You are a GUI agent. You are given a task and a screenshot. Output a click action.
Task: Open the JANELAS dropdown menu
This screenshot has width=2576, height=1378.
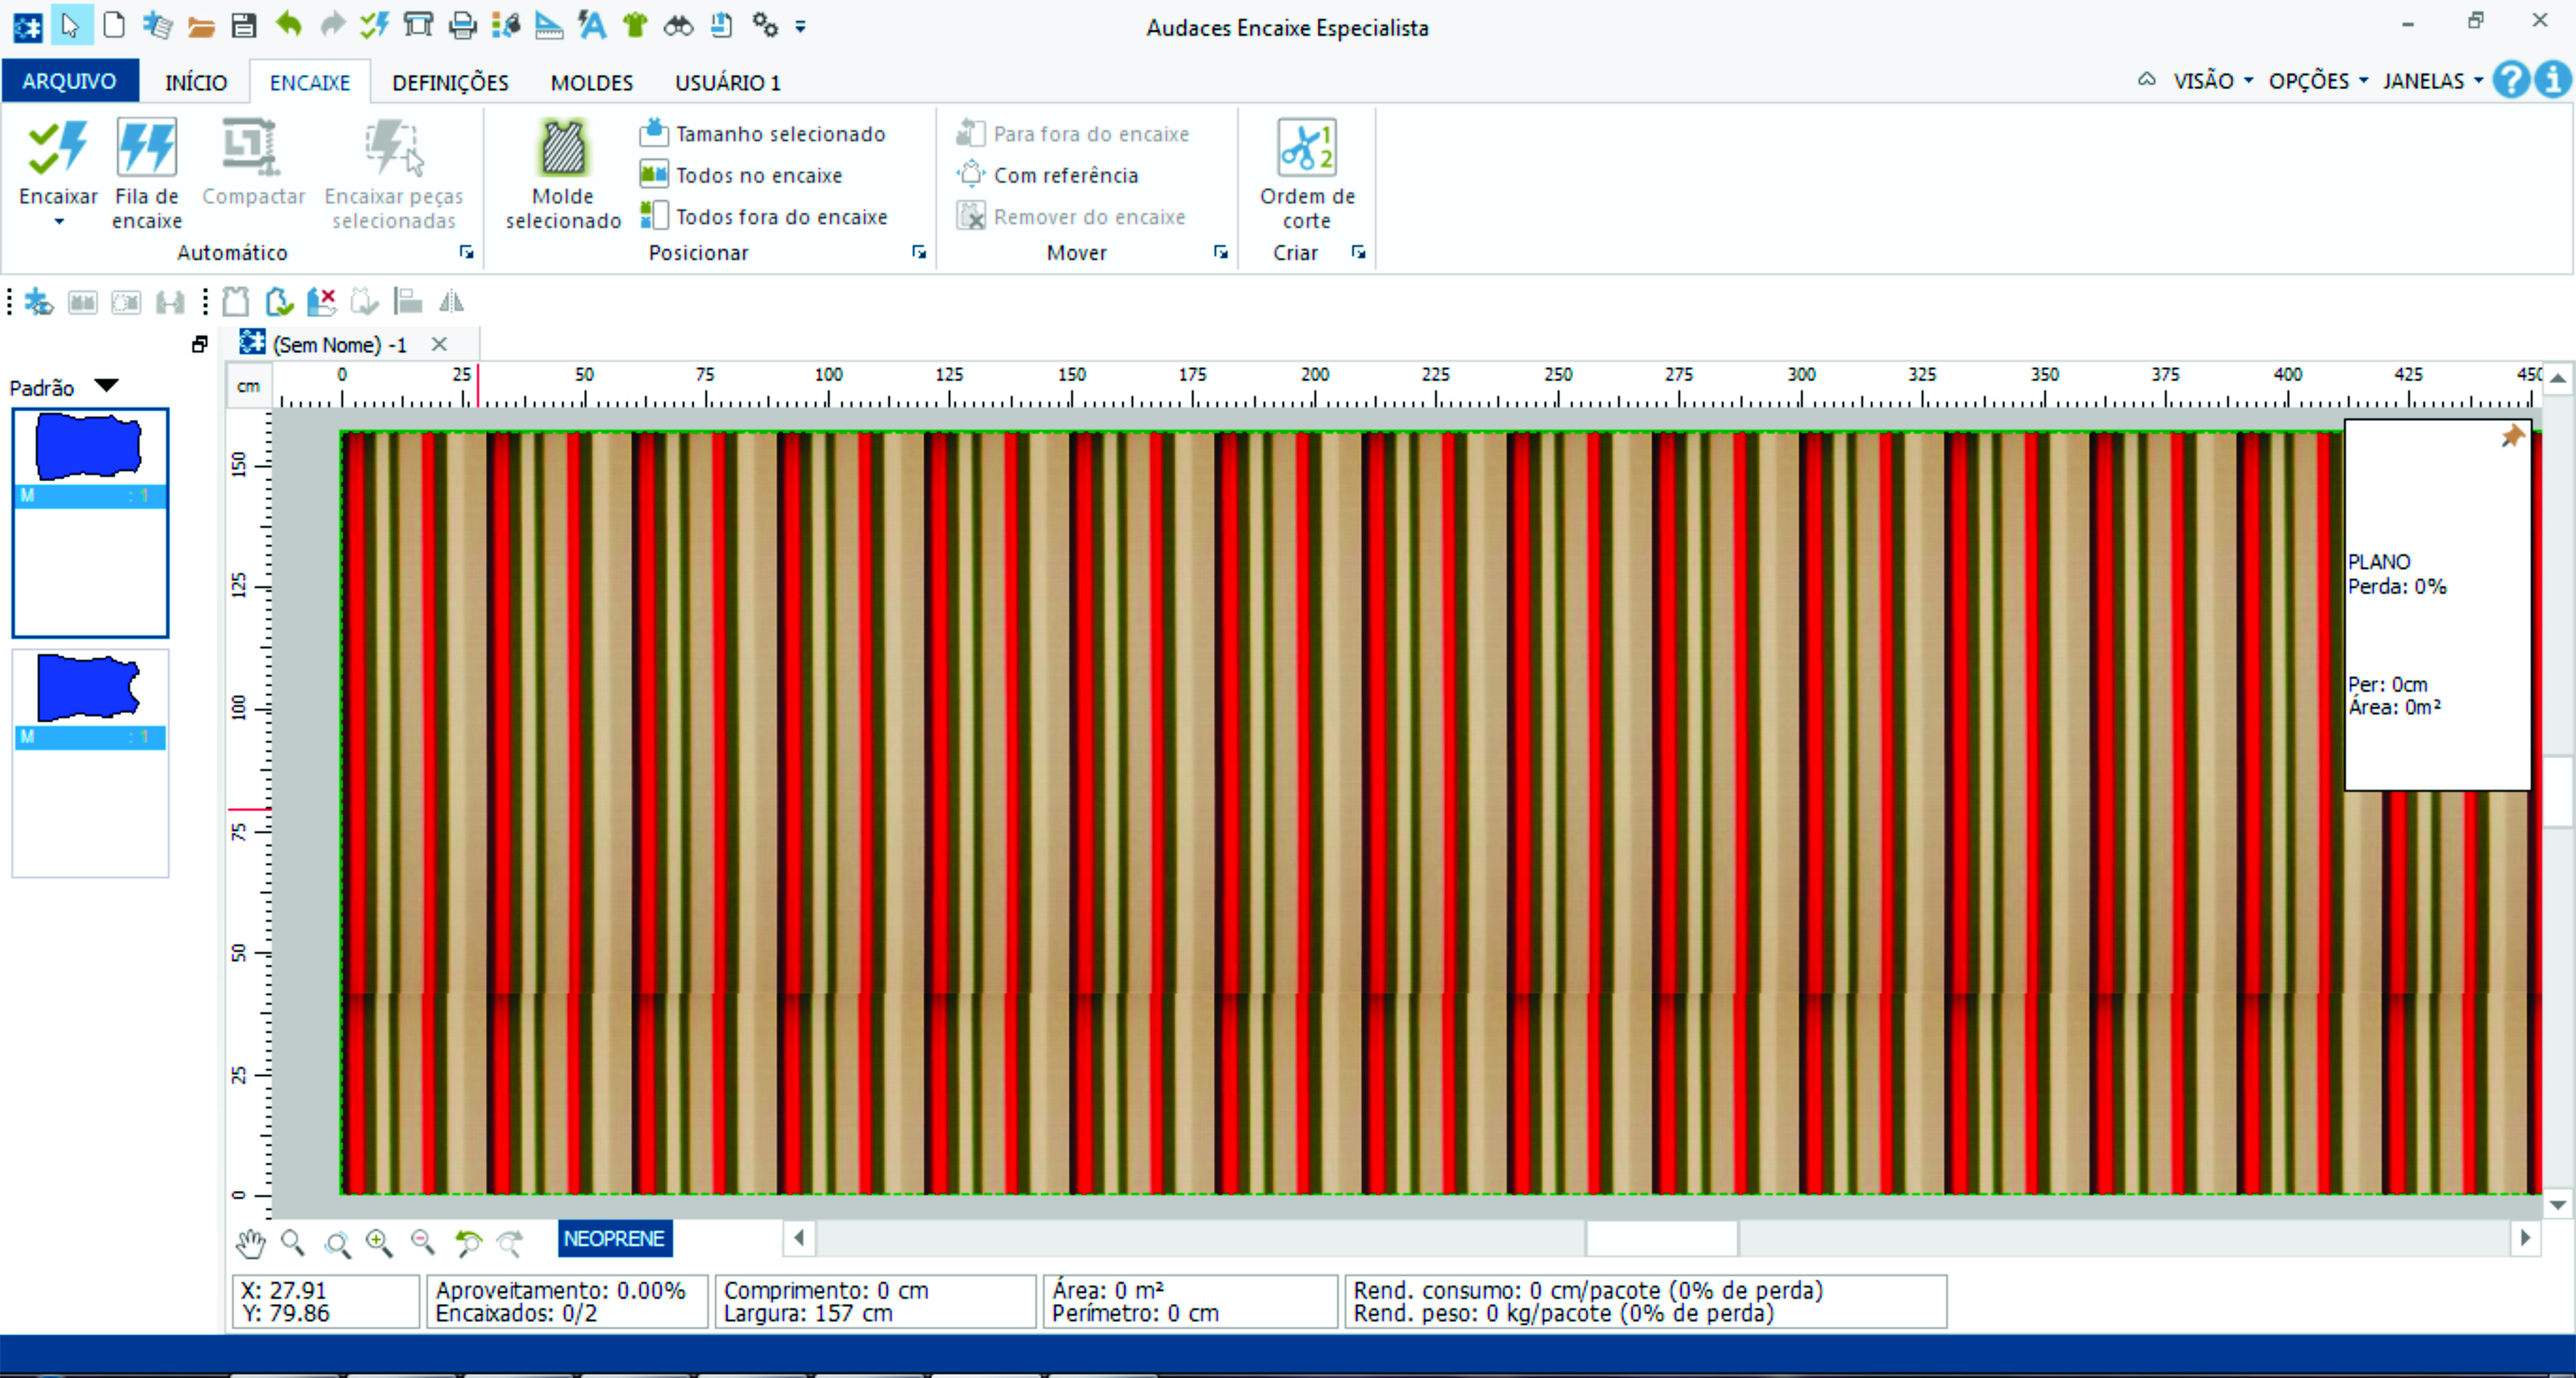click(2433, 80)
